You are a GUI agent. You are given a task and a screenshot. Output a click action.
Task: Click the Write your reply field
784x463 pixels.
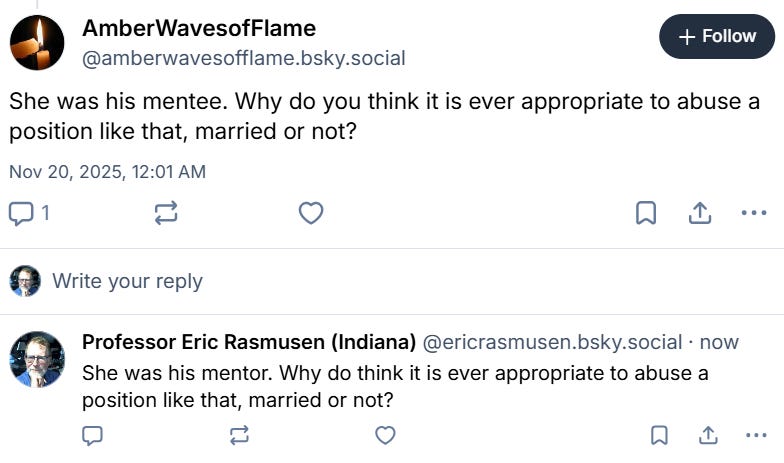[127, 281]
